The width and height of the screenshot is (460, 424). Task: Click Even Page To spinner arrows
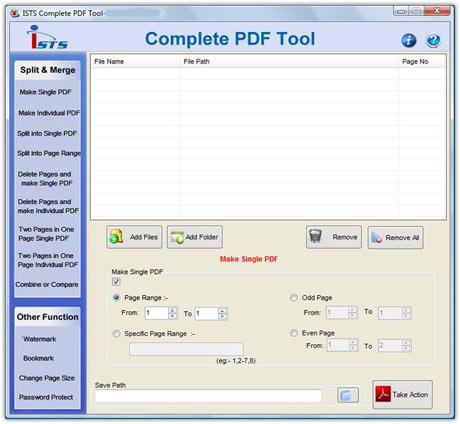click(406, 345)
